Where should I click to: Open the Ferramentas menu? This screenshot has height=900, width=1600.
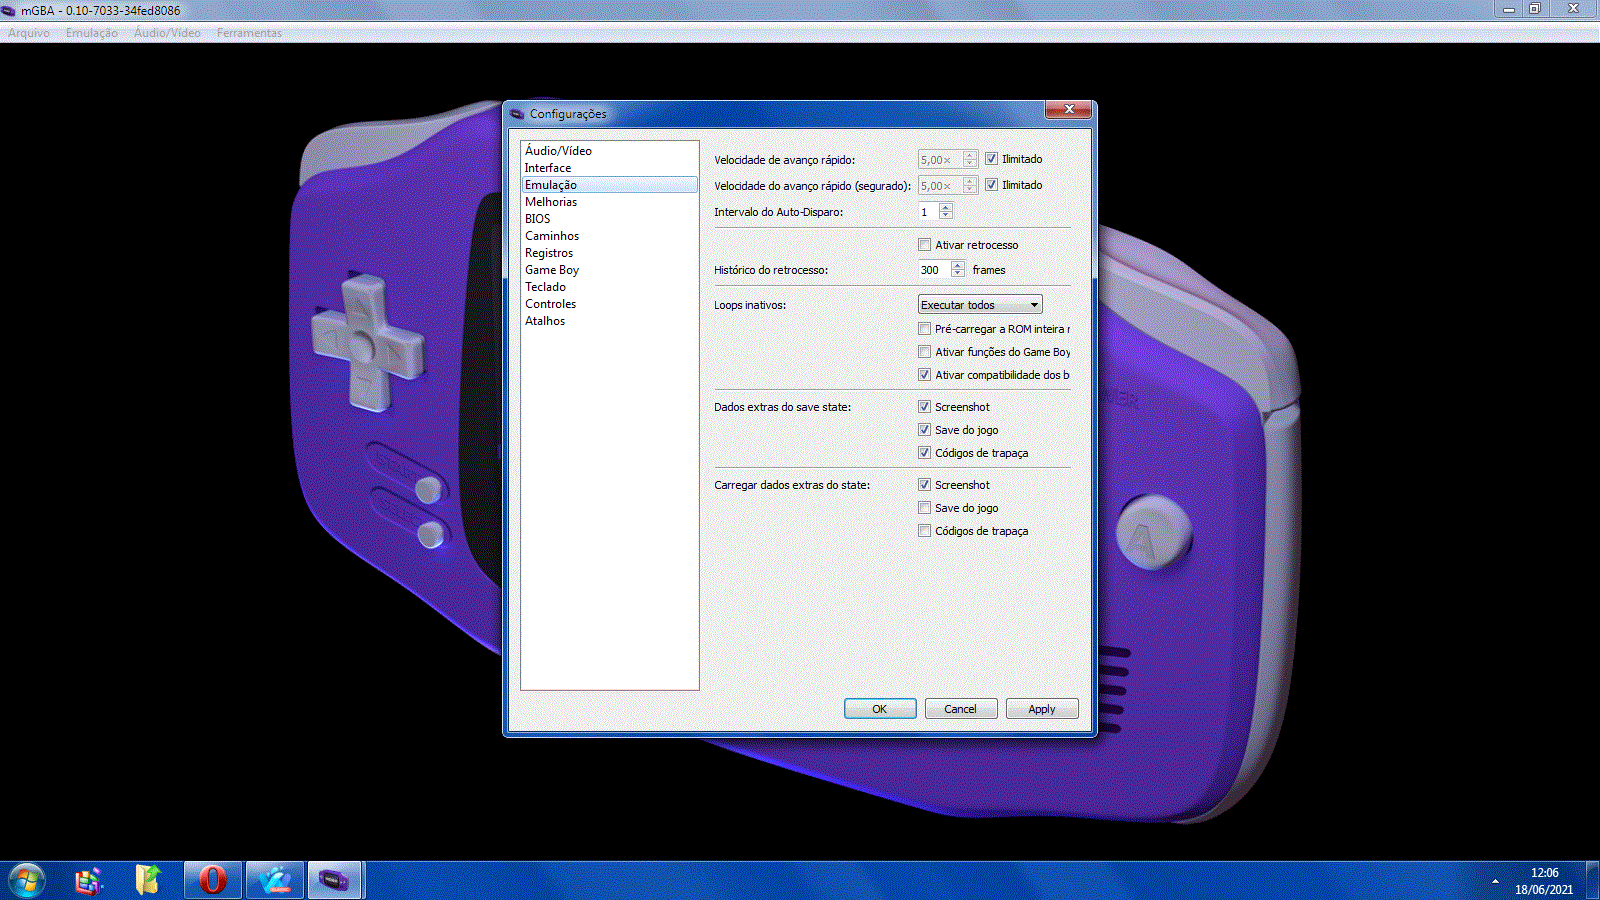tap(248, 32)
